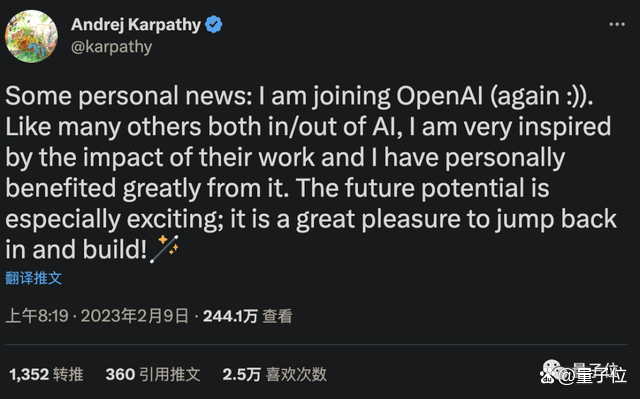Open the 2.5万 喜欢次数 likes list
The width and height of the screenshot is (640, 399).
[275, 374]
